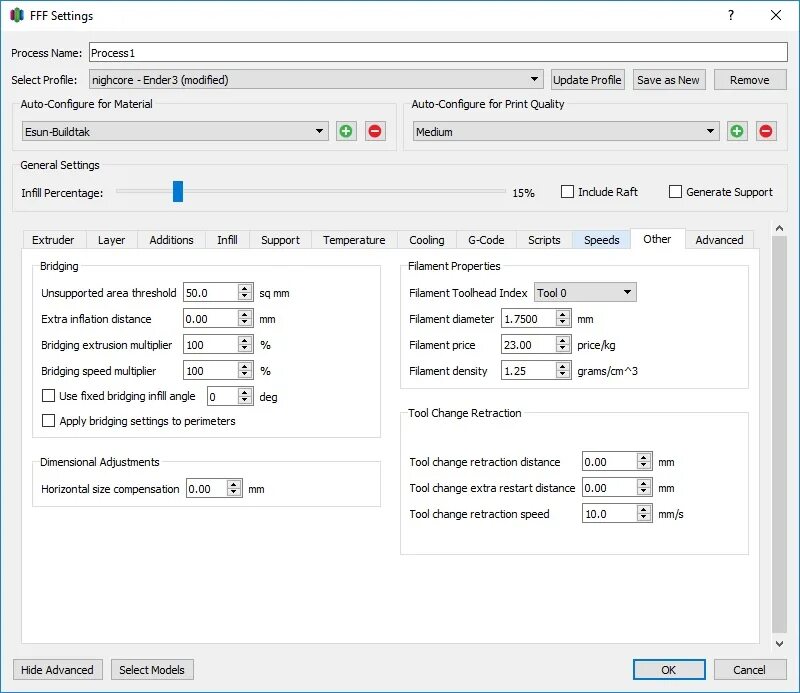Image resolution: width=800 pixels, height=693 pixels.
Task: Click in the Process Name field
Action: pyautogui.click(x=438, y=53)
